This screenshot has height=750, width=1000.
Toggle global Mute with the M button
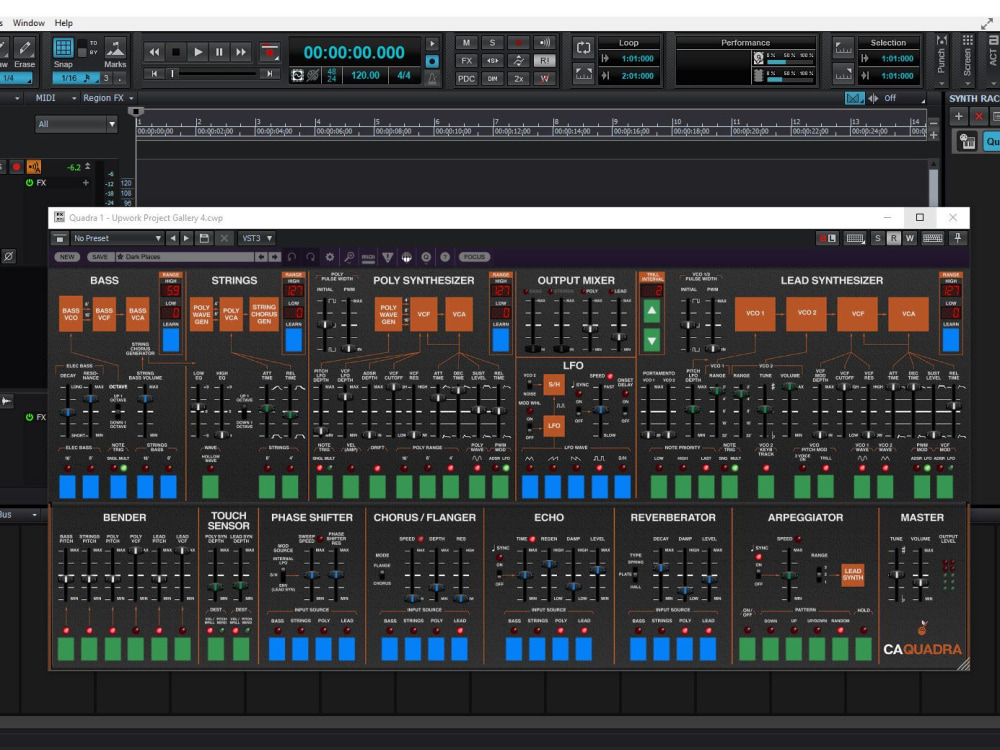point(466,43)
